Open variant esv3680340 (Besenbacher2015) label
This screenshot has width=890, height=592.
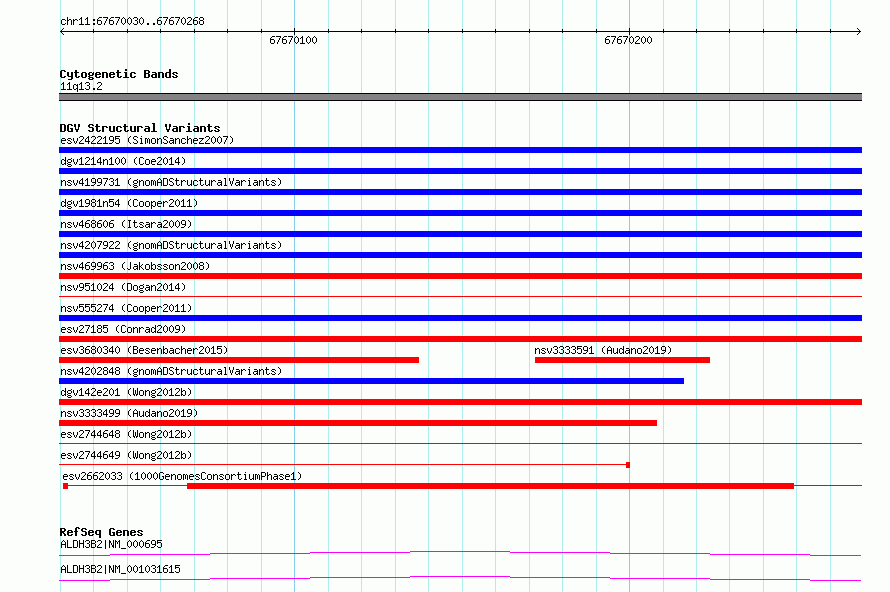tap(144, 350)
